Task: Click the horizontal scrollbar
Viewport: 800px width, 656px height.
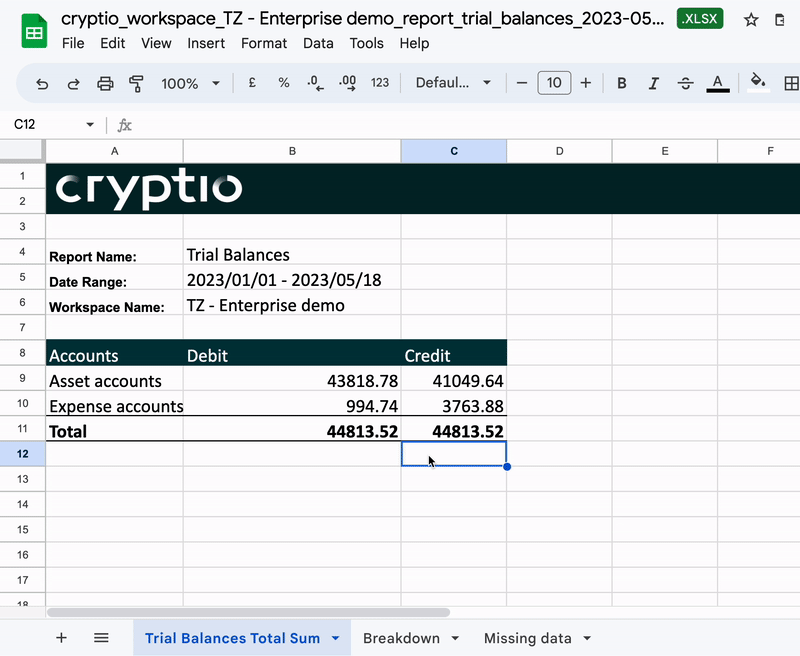Action: click(x=248, y=612)
